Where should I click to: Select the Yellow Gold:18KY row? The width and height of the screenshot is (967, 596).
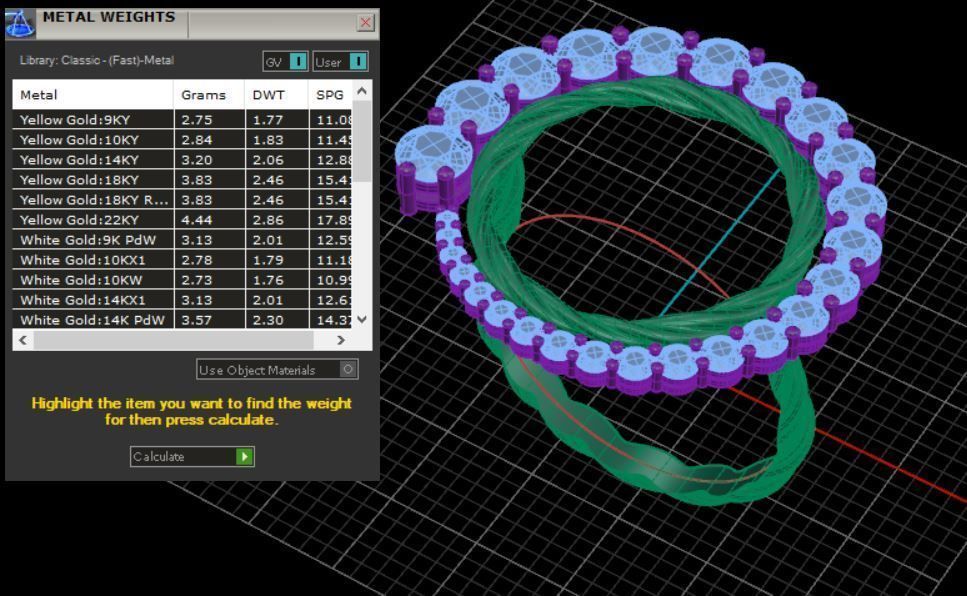tap(183, 180)
